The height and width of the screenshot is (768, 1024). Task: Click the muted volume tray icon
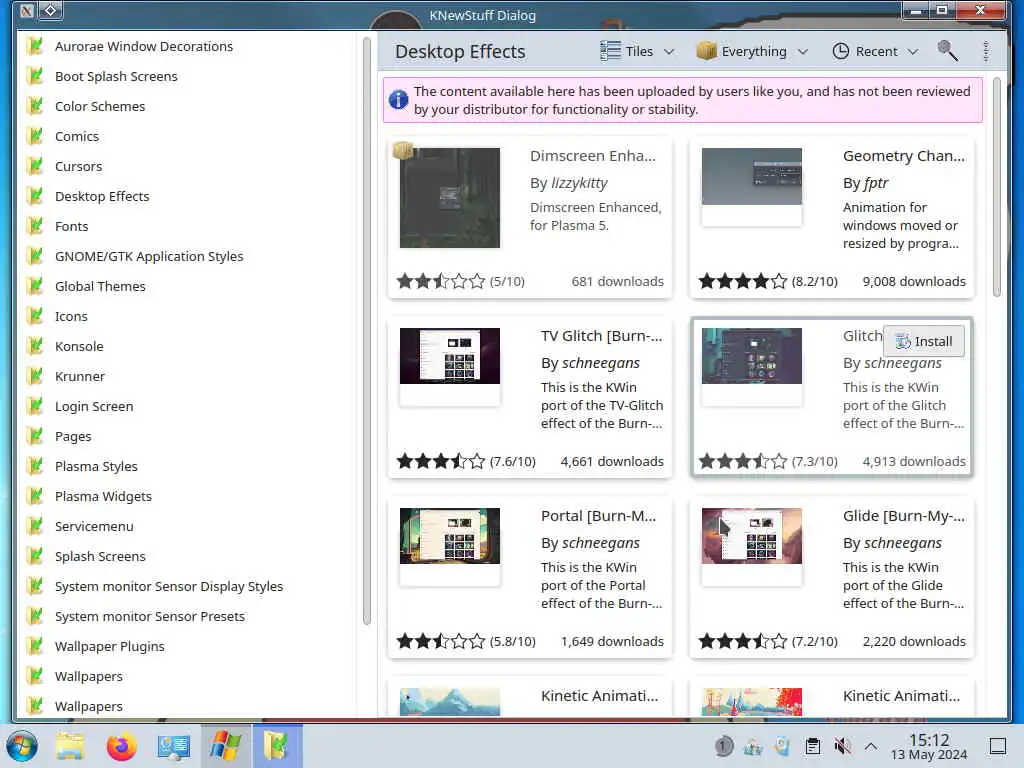pos(842,746)
